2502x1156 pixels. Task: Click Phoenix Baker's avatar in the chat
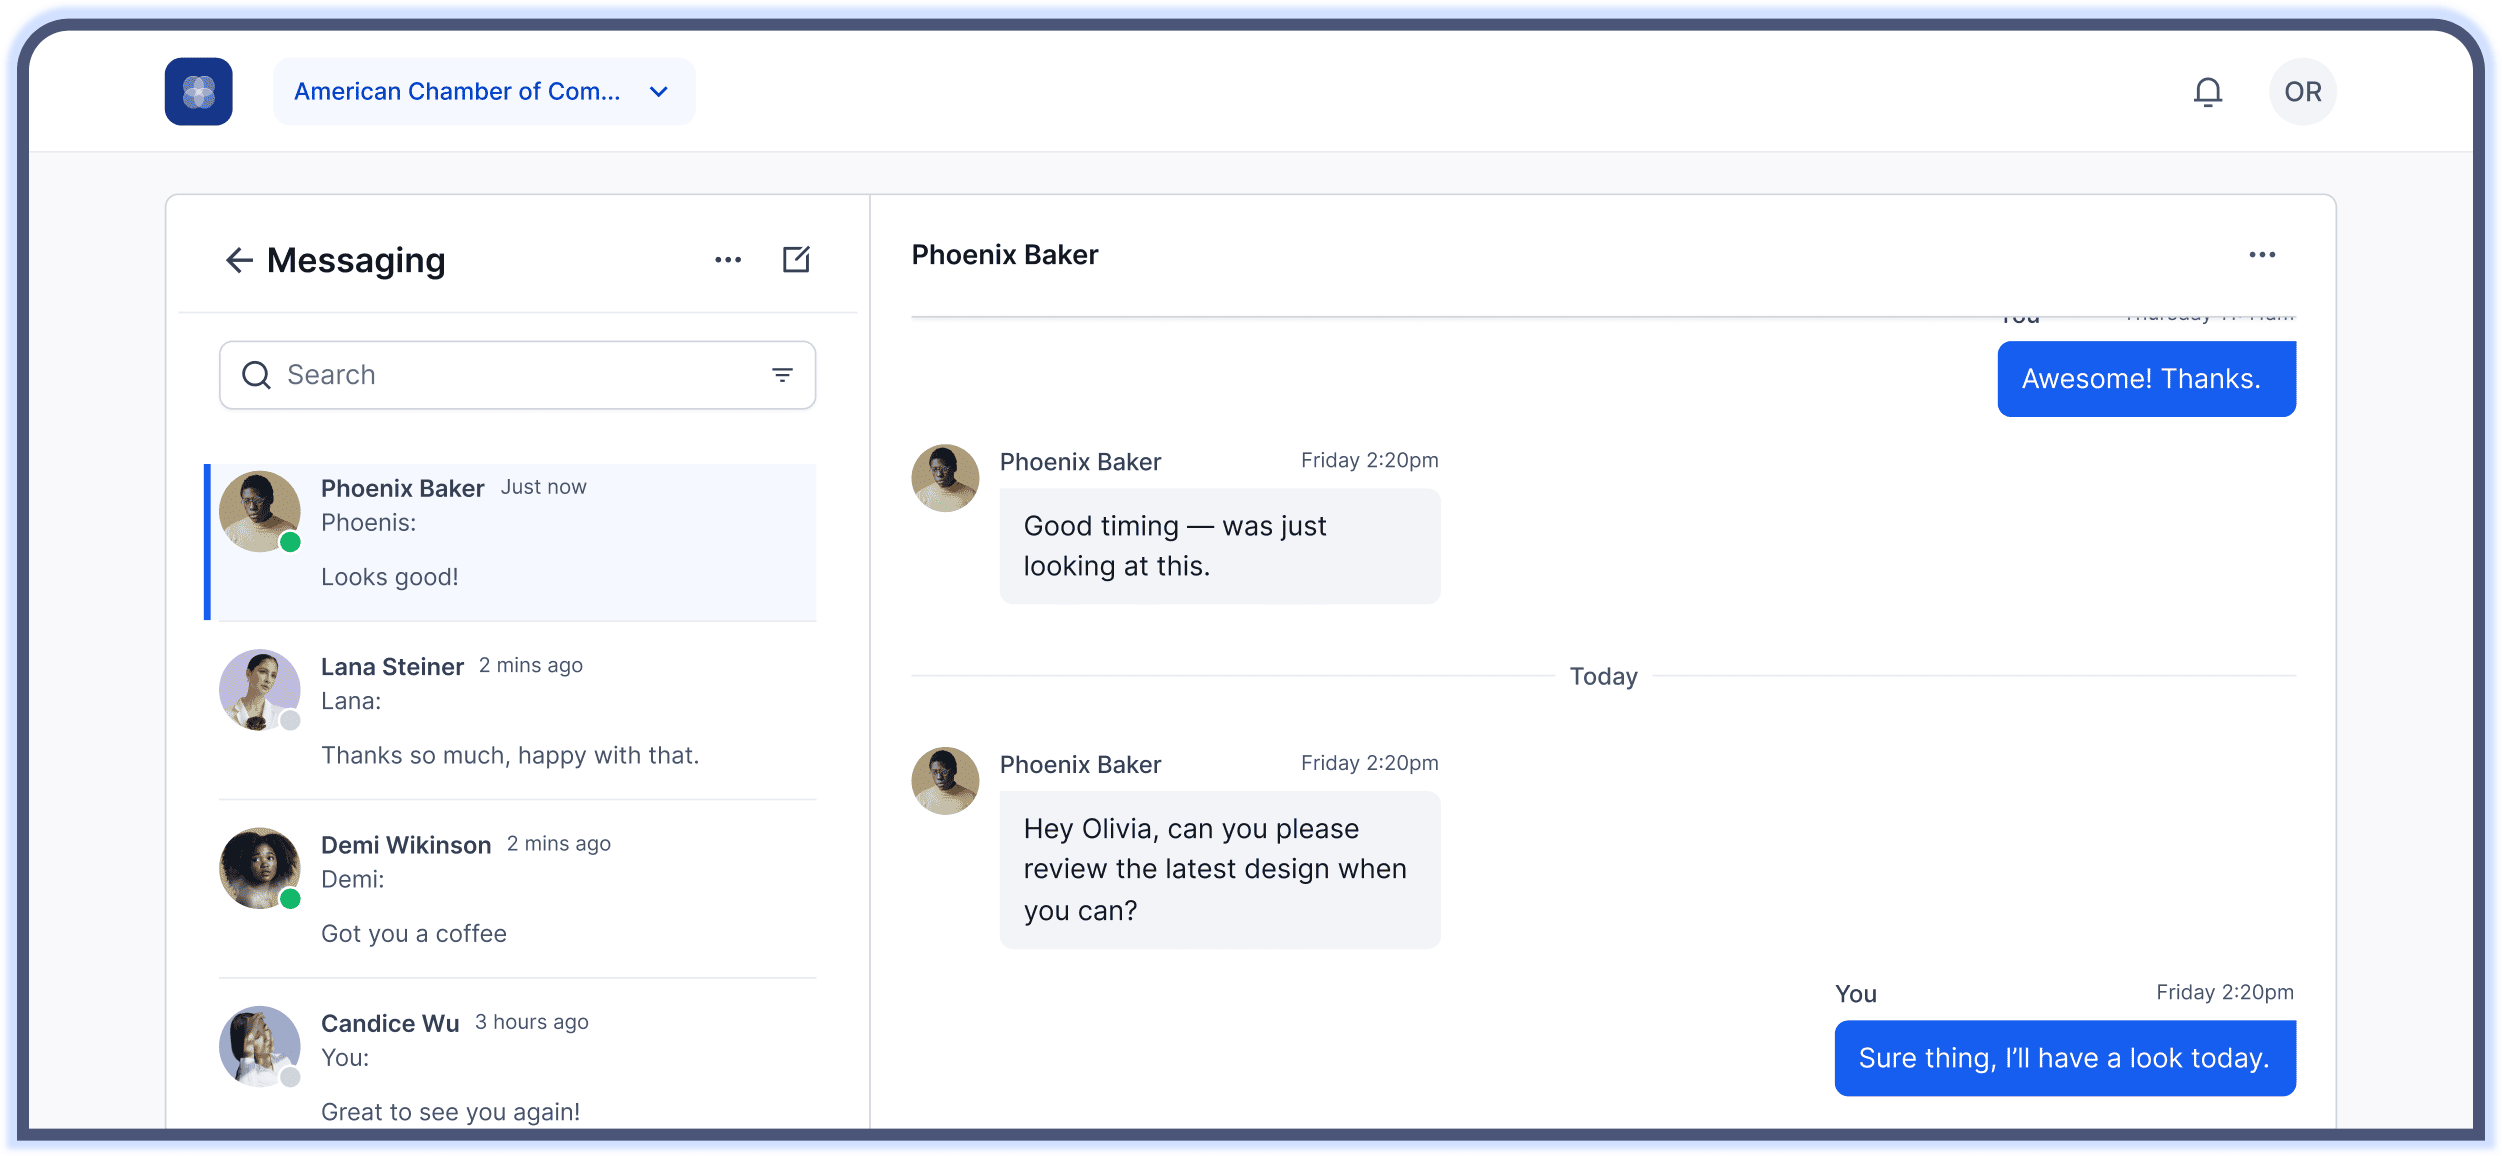944,478
